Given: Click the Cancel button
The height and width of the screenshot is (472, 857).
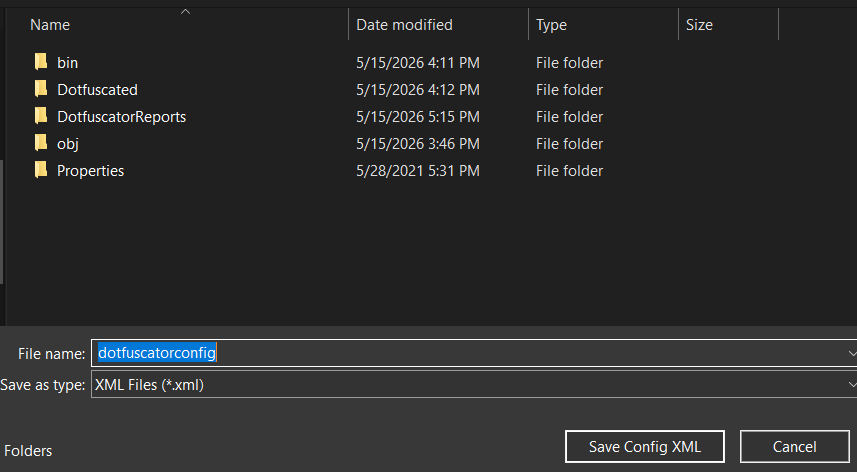Looking at the screenshot, I should [795, 446].
